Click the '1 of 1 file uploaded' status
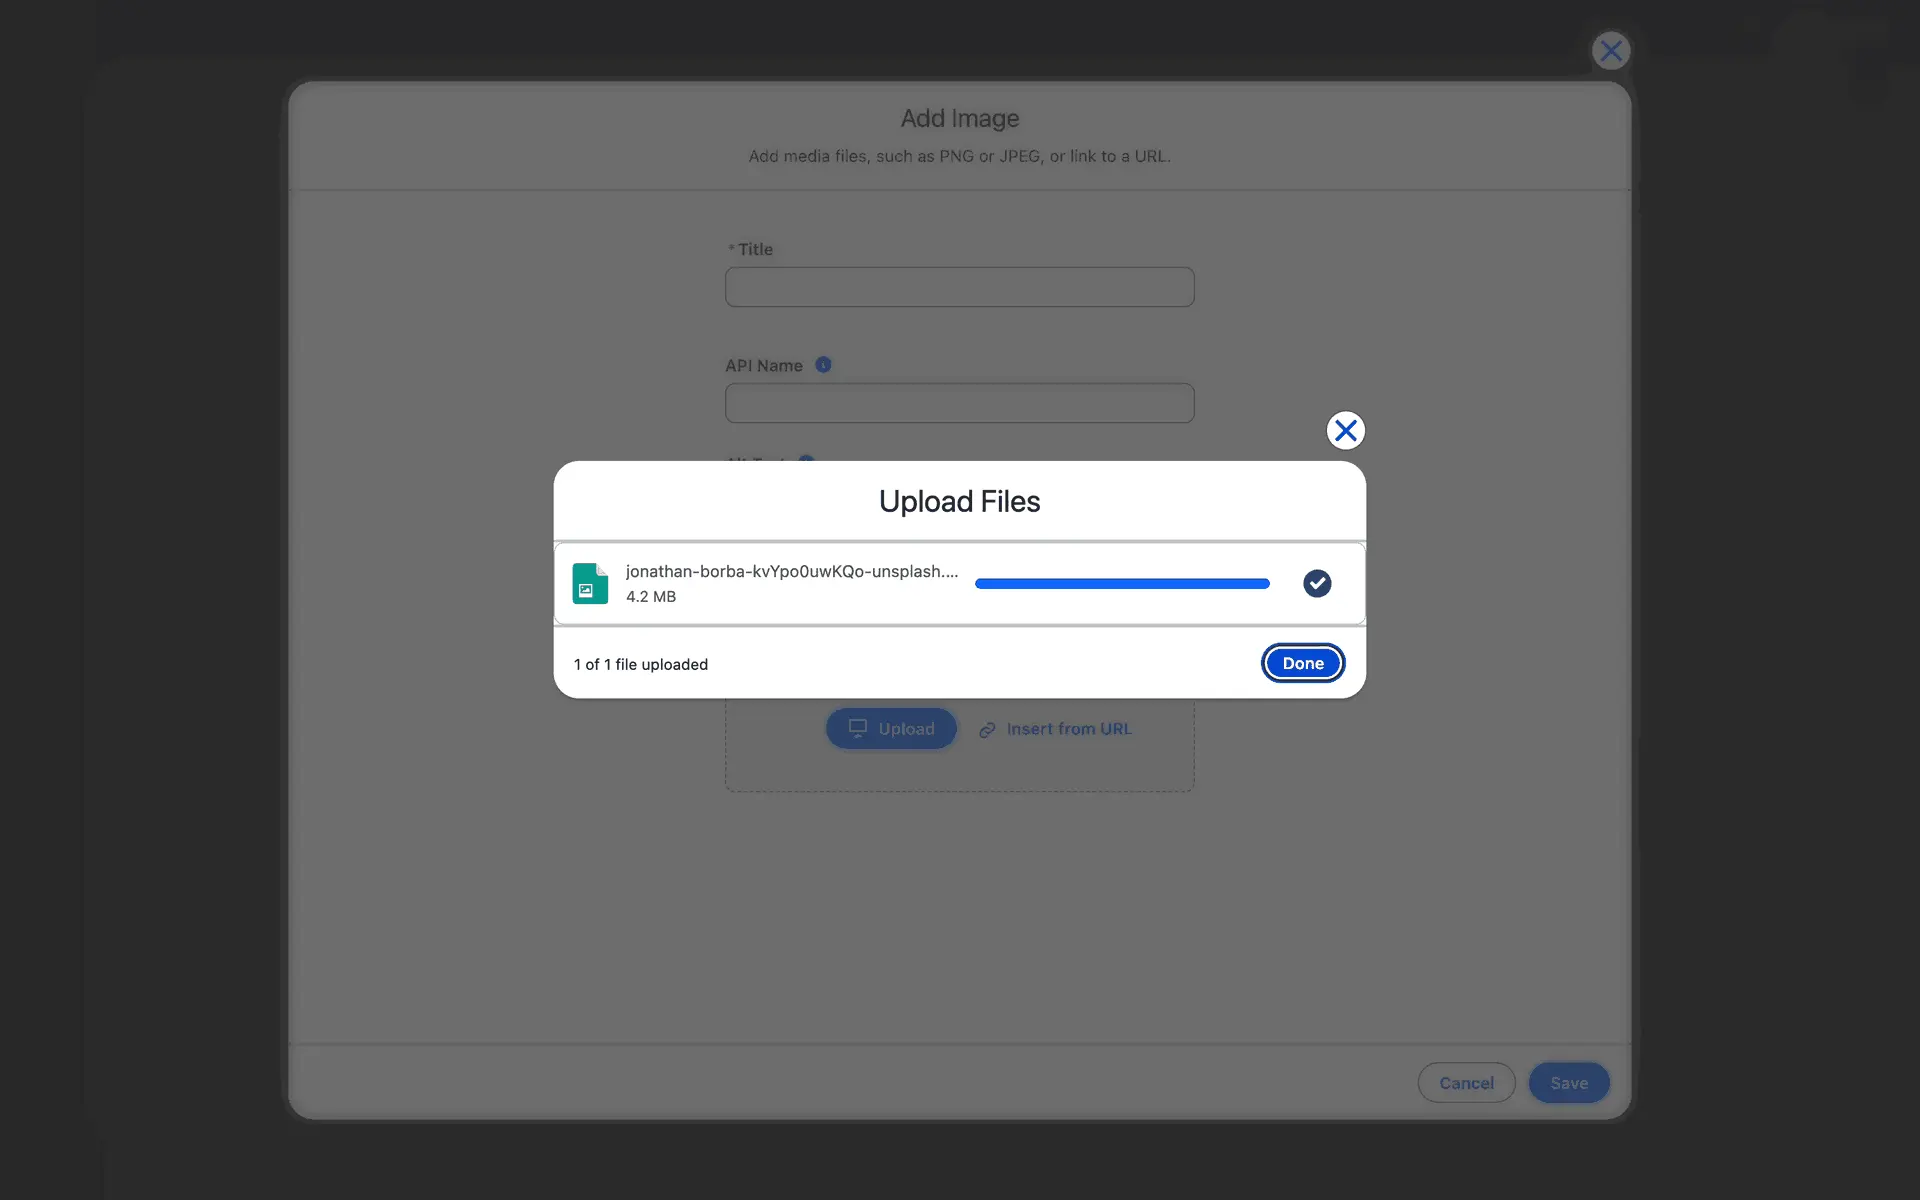Screen dimensions: 1920x1200 point(640,664)
